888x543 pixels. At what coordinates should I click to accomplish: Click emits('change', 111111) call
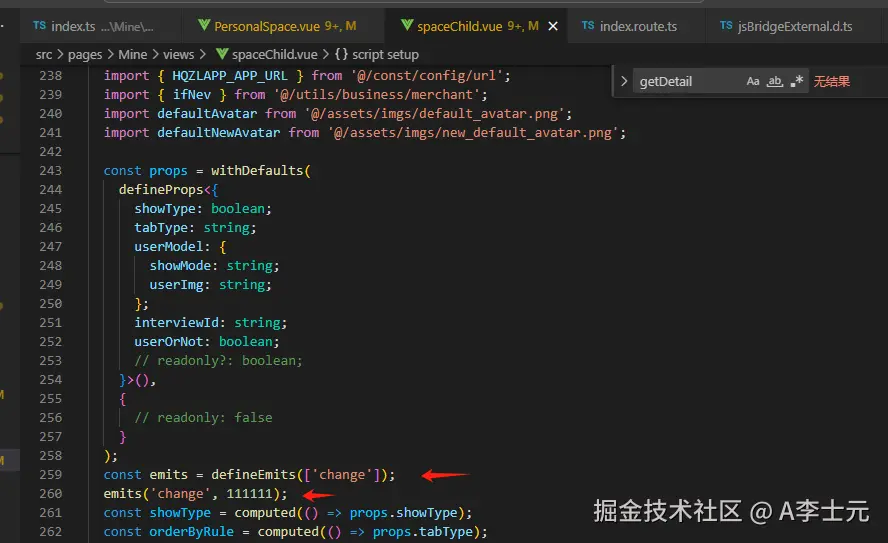point(195,494)
